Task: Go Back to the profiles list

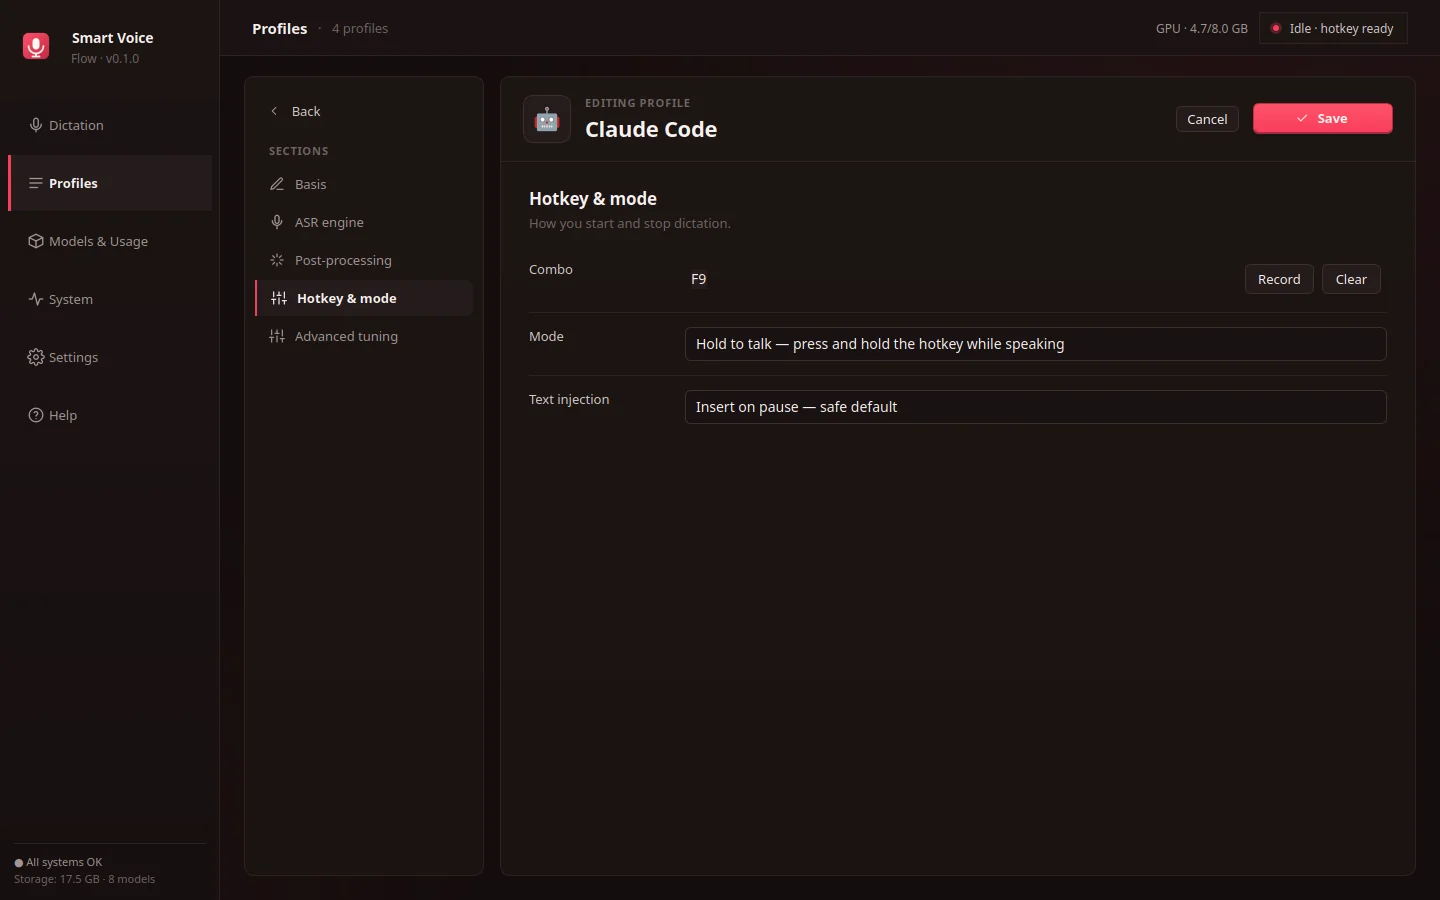Action: pos(295,111)
